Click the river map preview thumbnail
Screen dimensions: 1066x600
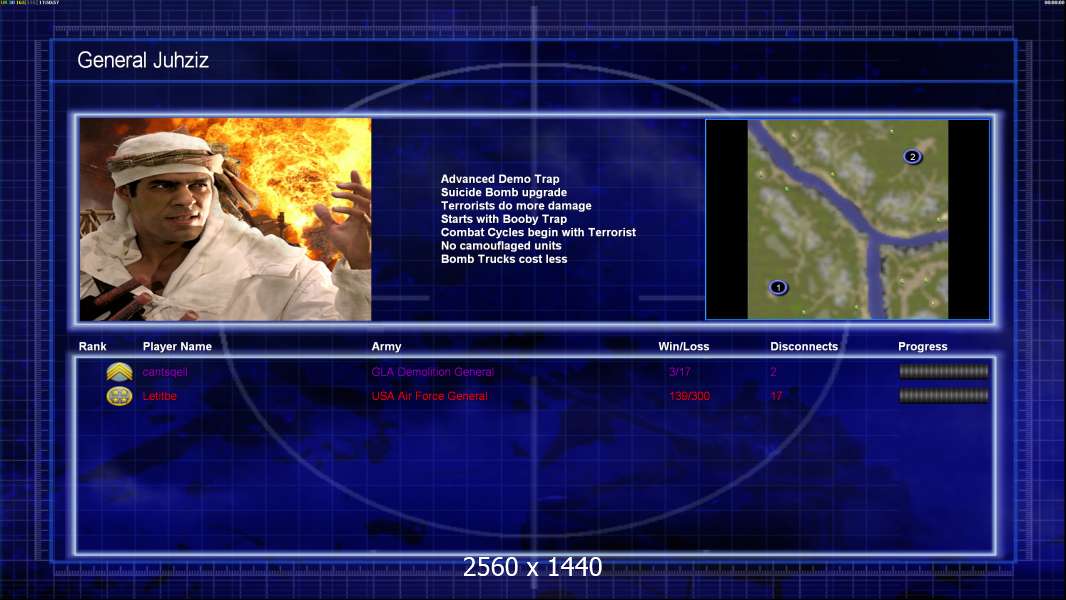[848, 219]
